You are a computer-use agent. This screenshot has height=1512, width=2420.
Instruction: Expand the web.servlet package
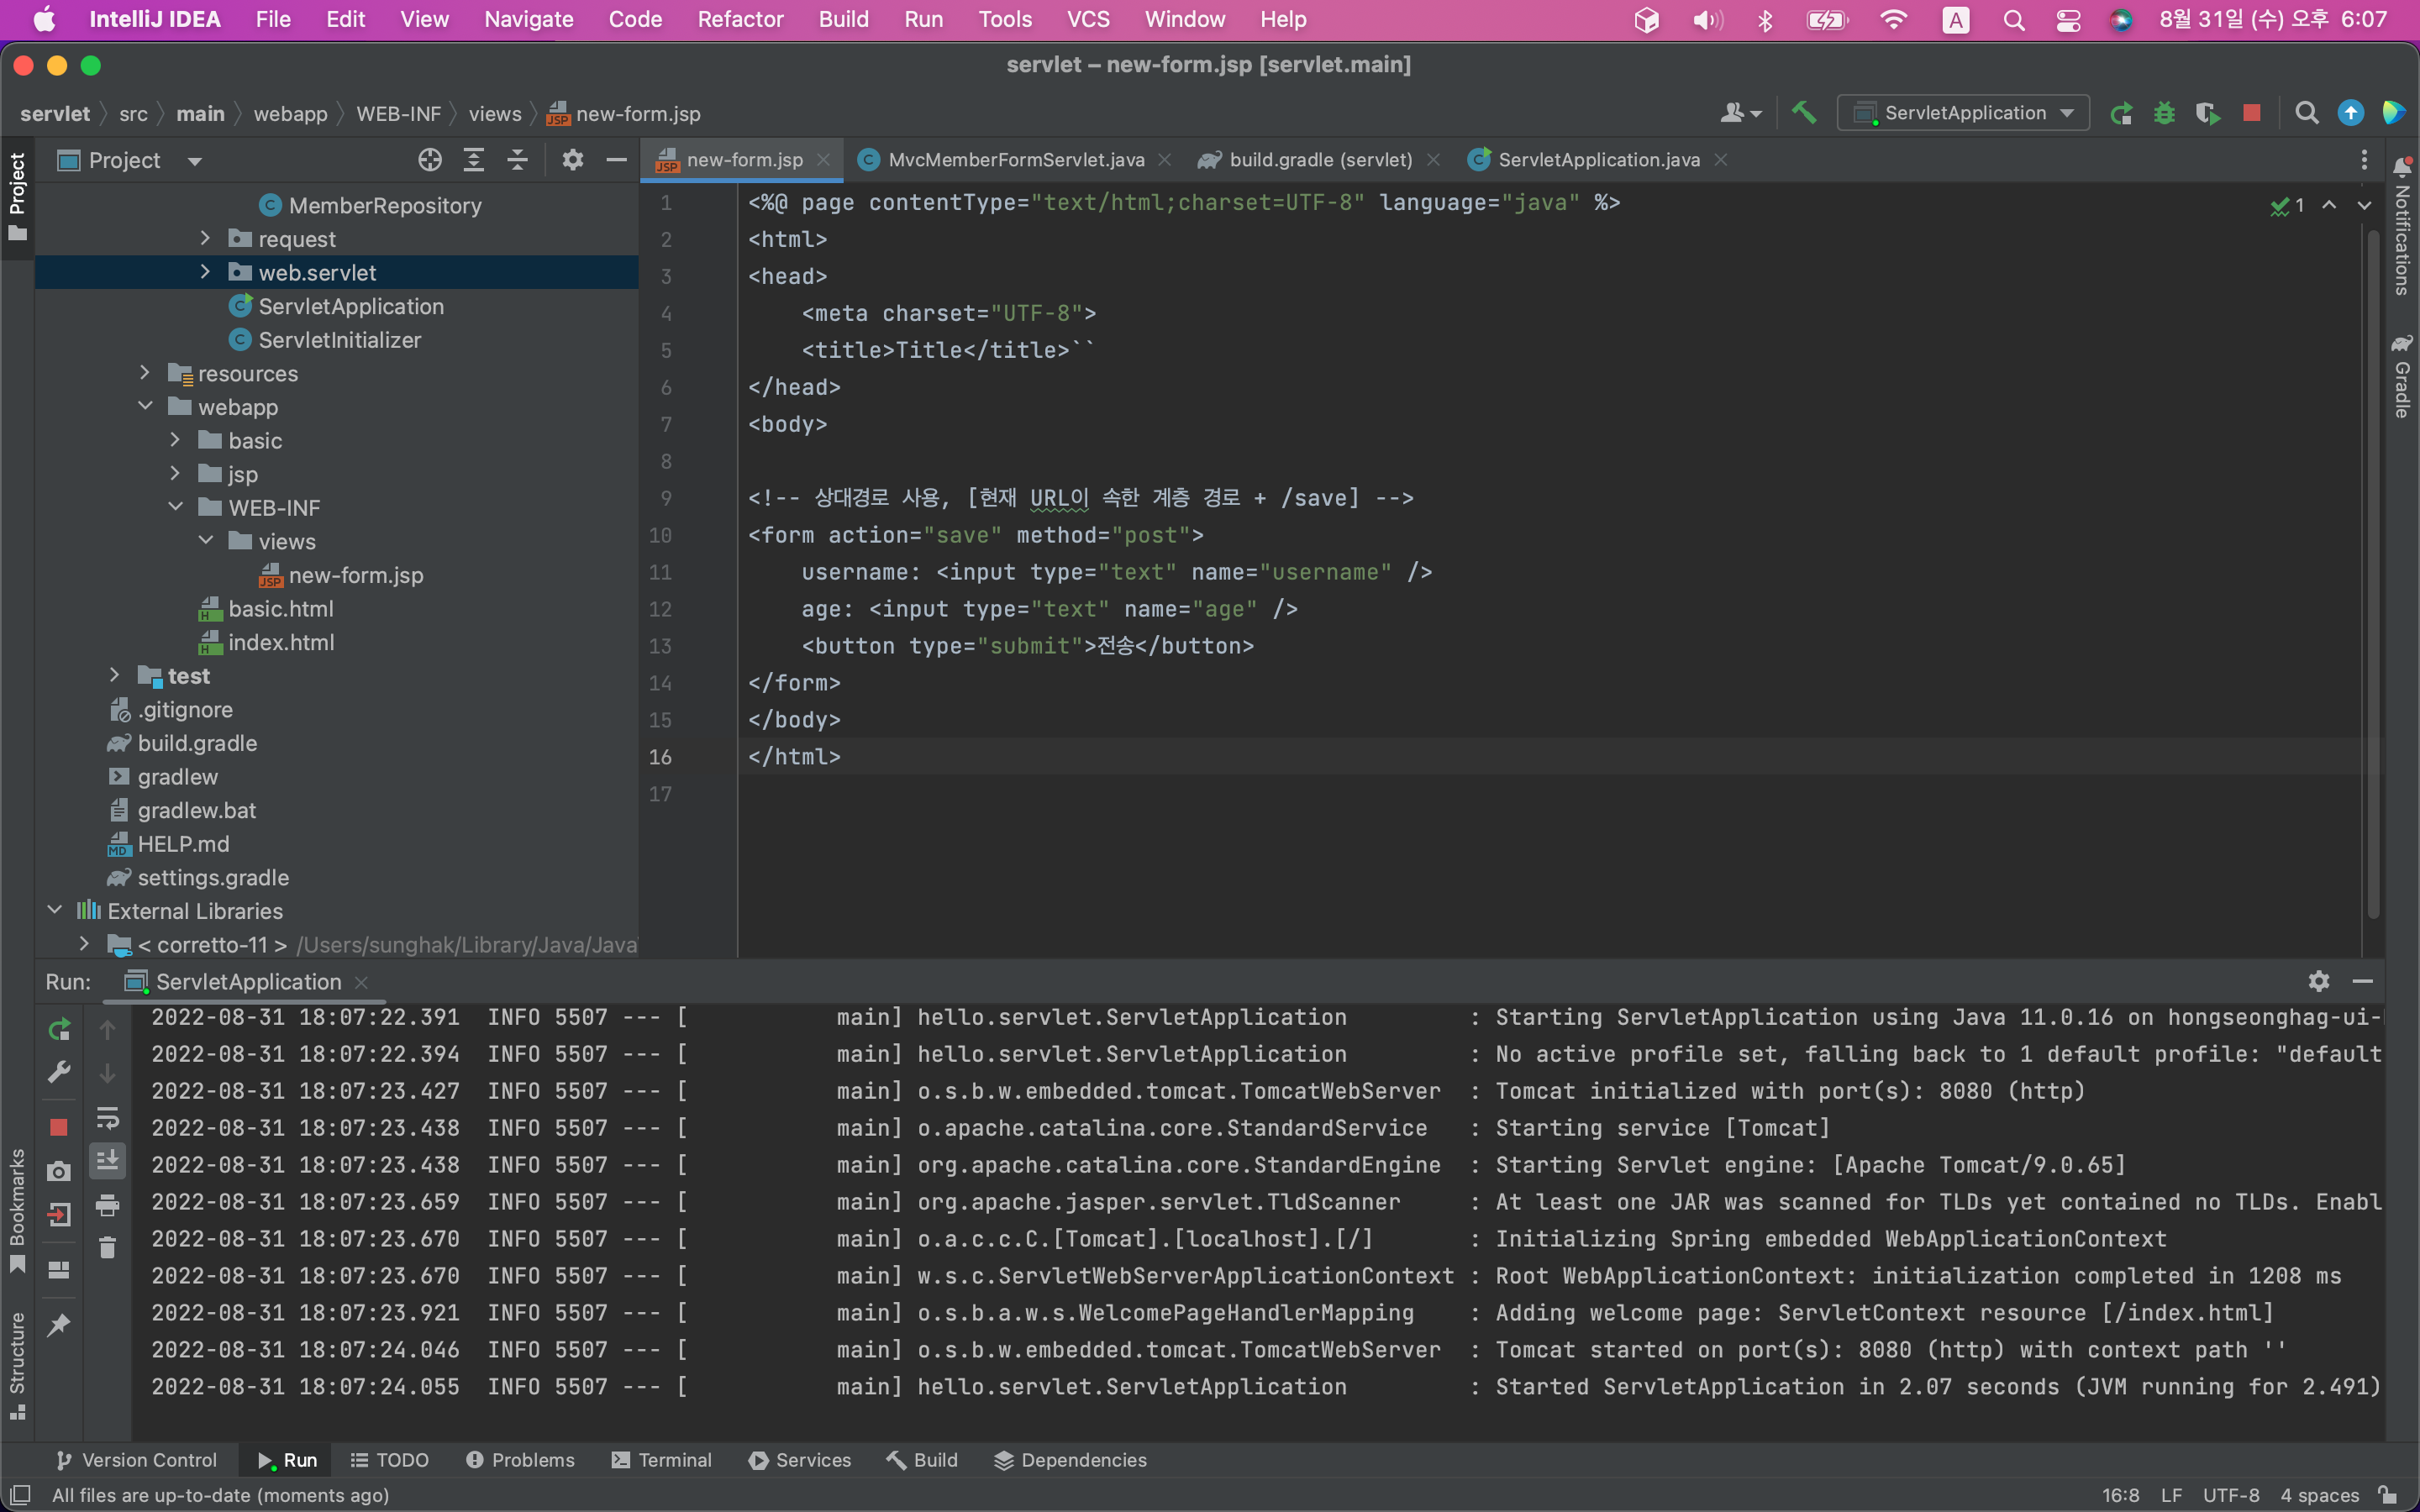pos(205,272)
